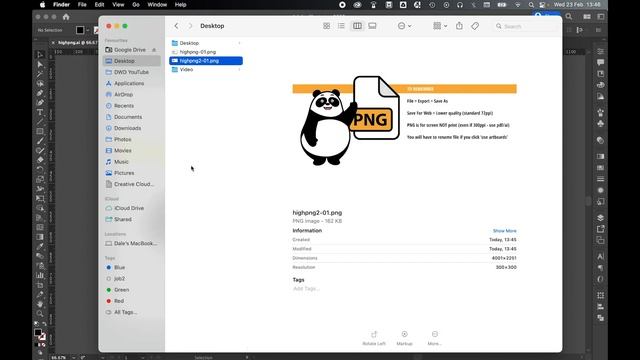640x360 pixels.
Task: Open Illustrator comments panel icon
Action: [x=600, y=62]
